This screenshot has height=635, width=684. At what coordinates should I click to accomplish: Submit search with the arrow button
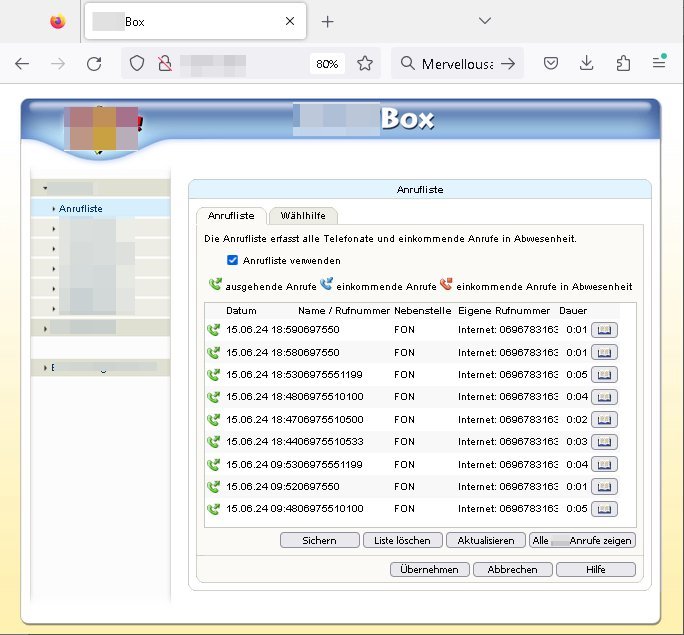tap(508, 64)
